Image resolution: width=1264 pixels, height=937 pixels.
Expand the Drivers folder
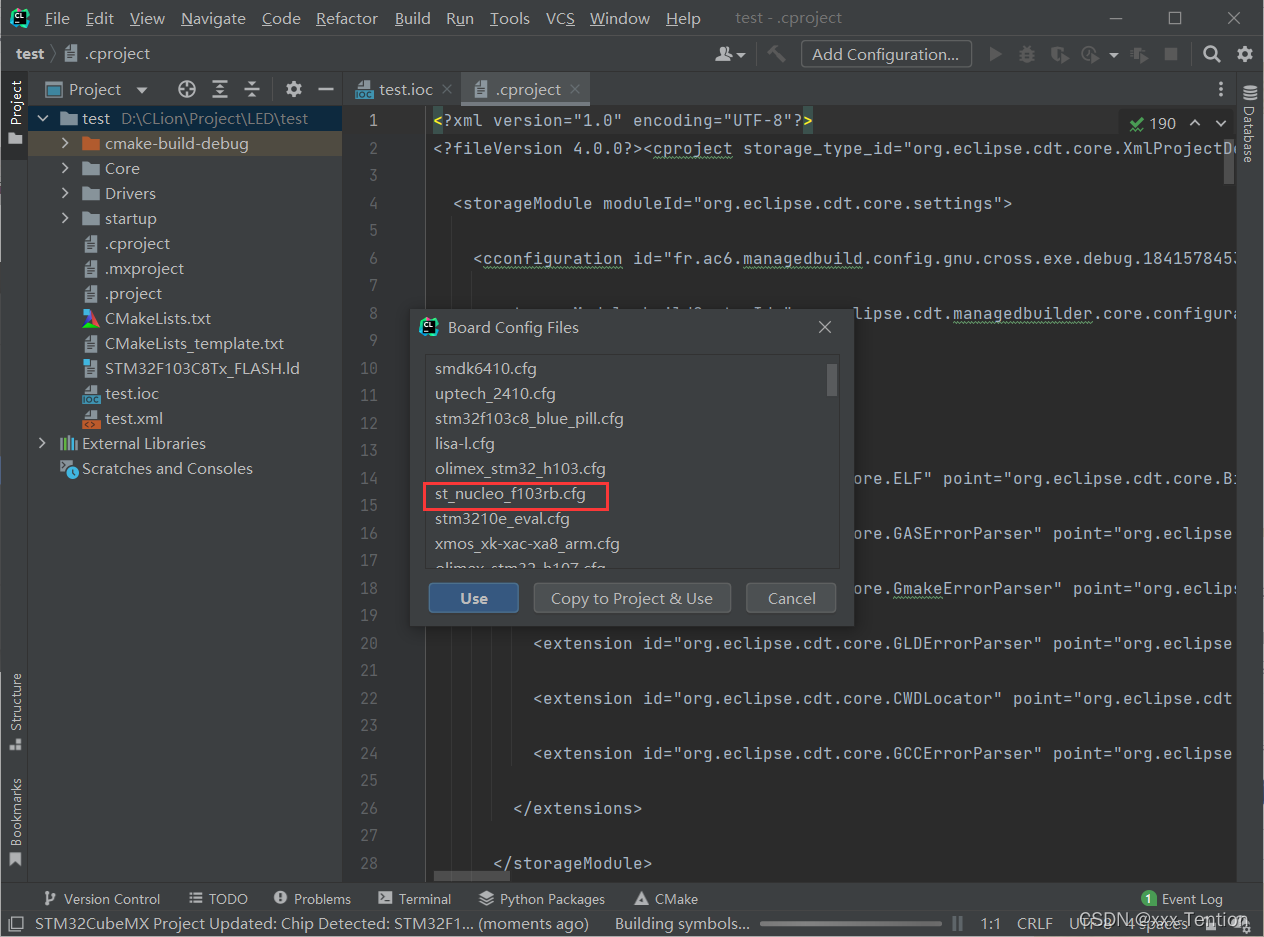pos(65,194)
